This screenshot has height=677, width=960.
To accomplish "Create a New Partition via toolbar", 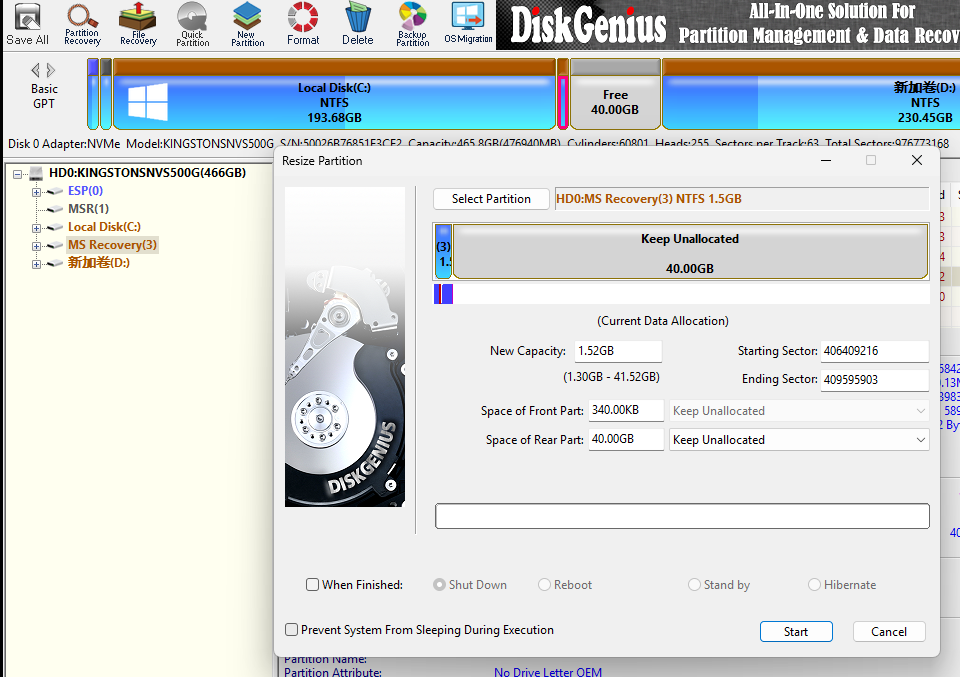I will point(247,24).
